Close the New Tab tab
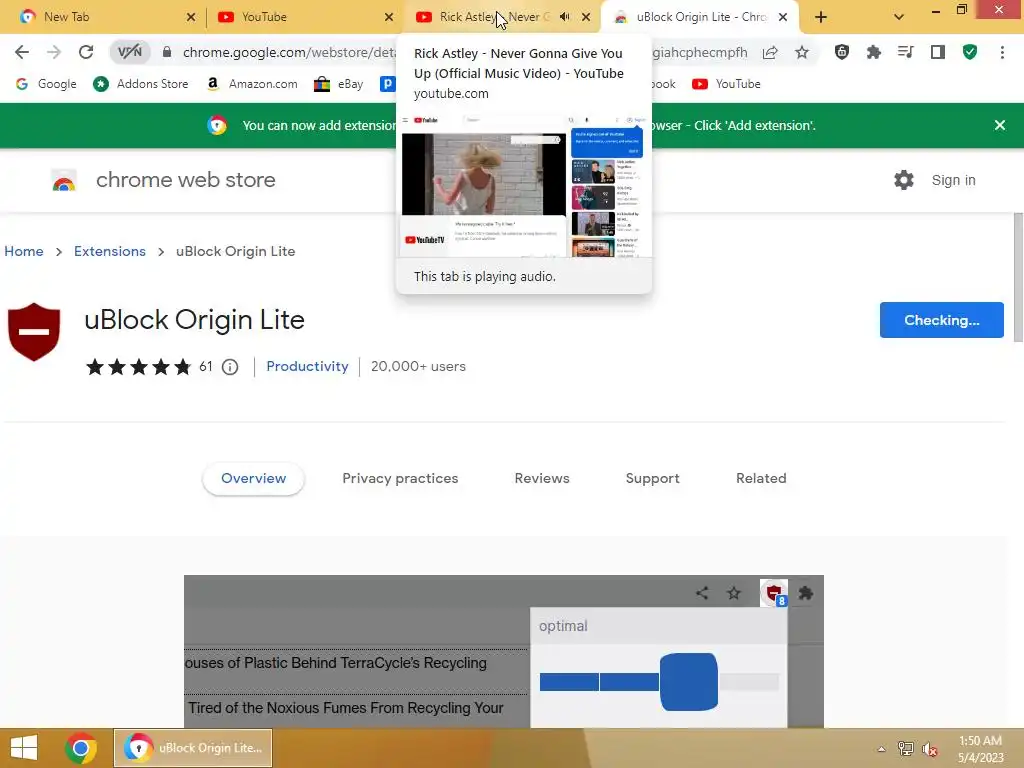The height and width of the screenshot is (768, 1024). [x=191, y=17]
